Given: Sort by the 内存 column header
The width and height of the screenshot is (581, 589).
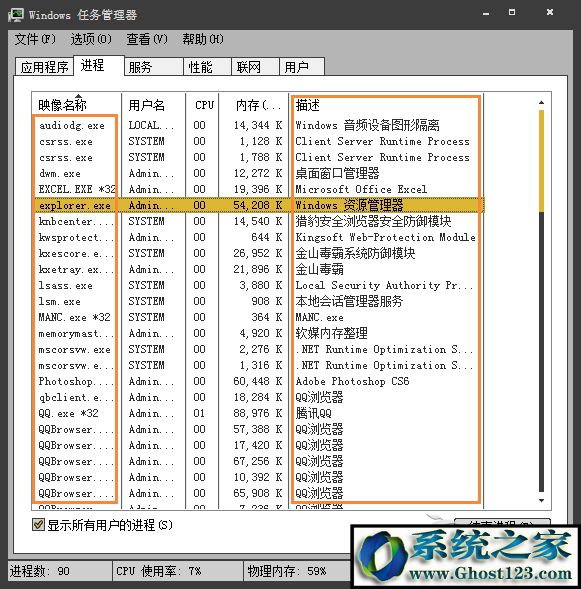Looking at the screenshot, I should (x=254, y=105).
